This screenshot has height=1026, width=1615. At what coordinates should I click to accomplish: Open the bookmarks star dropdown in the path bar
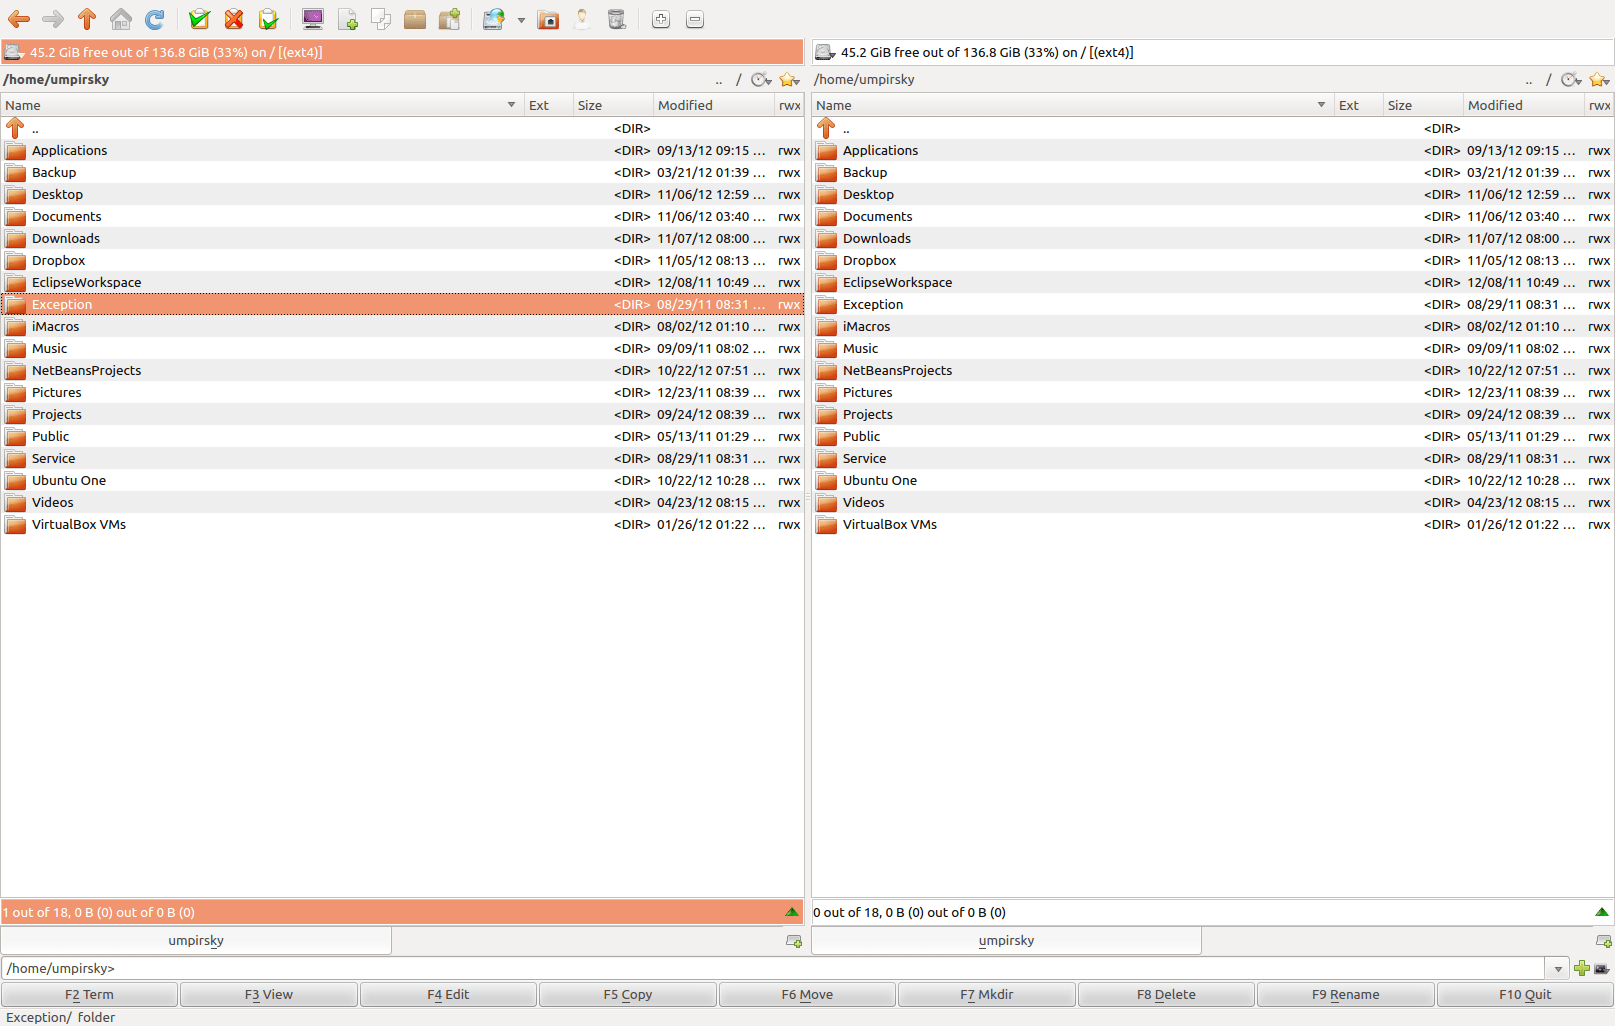pos(789,79)
